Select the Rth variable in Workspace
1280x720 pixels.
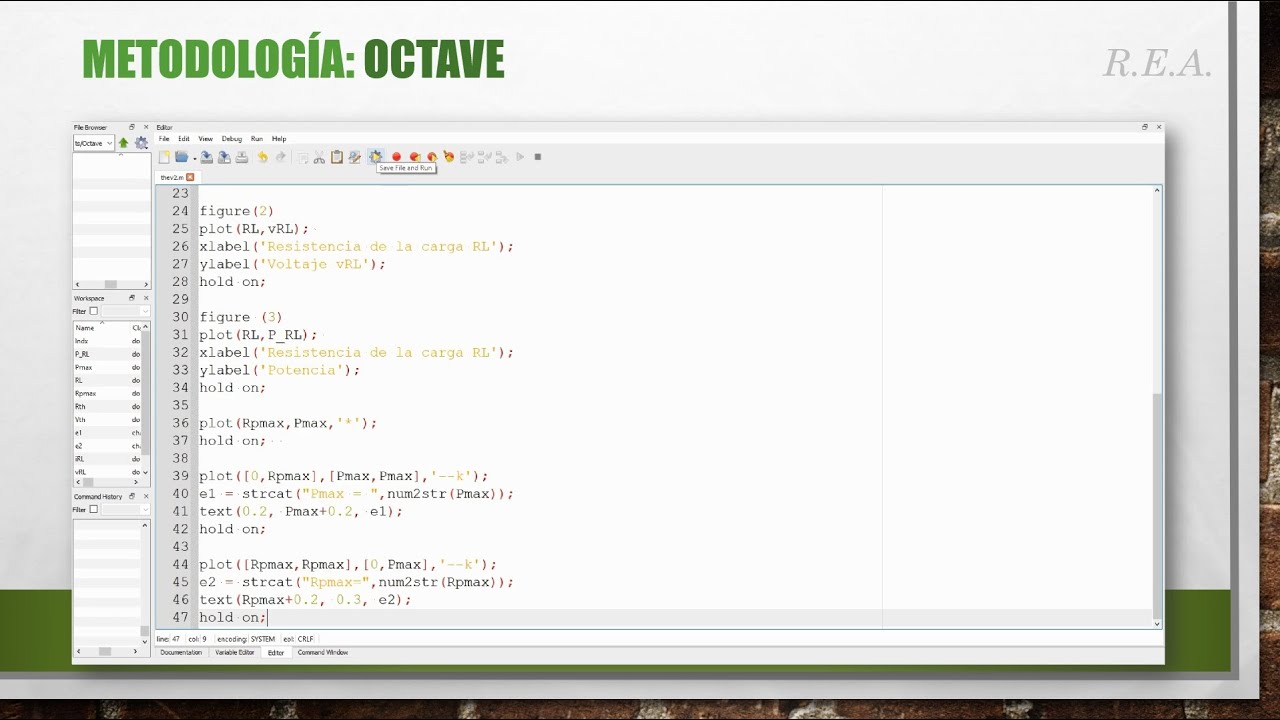[80, 406]
